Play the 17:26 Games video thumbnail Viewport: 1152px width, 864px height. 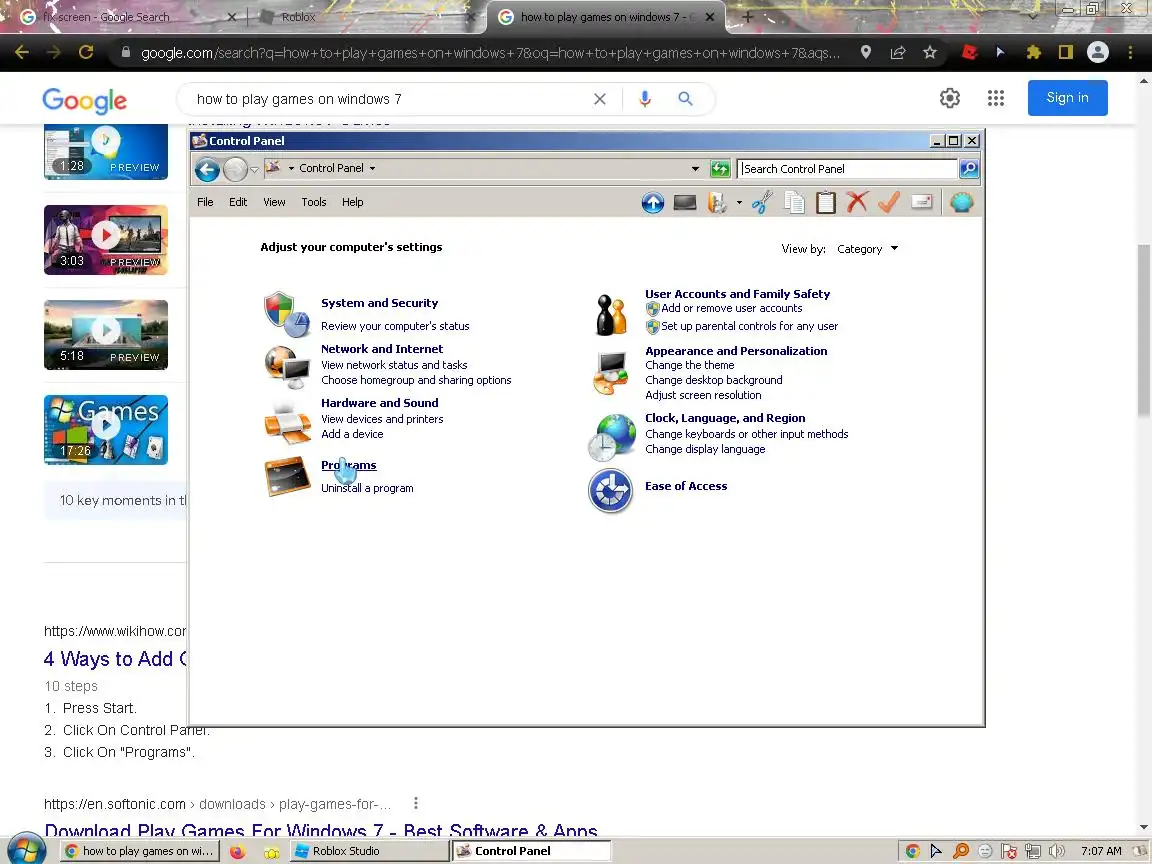pyautogui.click(x=106, y=430)
